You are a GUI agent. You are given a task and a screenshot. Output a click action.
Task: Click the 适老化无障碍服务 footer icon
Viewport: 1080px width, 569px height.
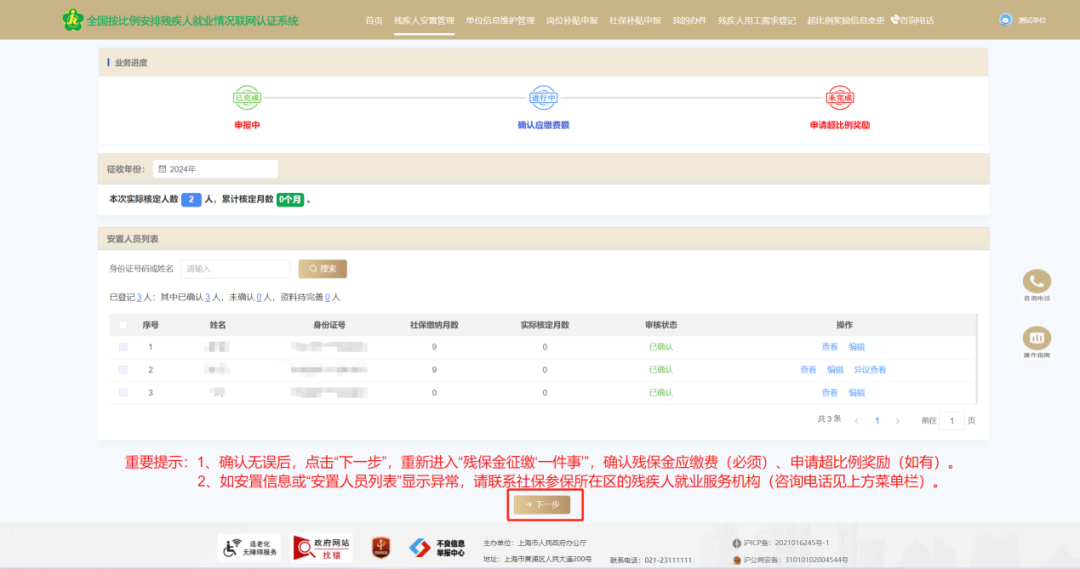(x=249, y=548)
